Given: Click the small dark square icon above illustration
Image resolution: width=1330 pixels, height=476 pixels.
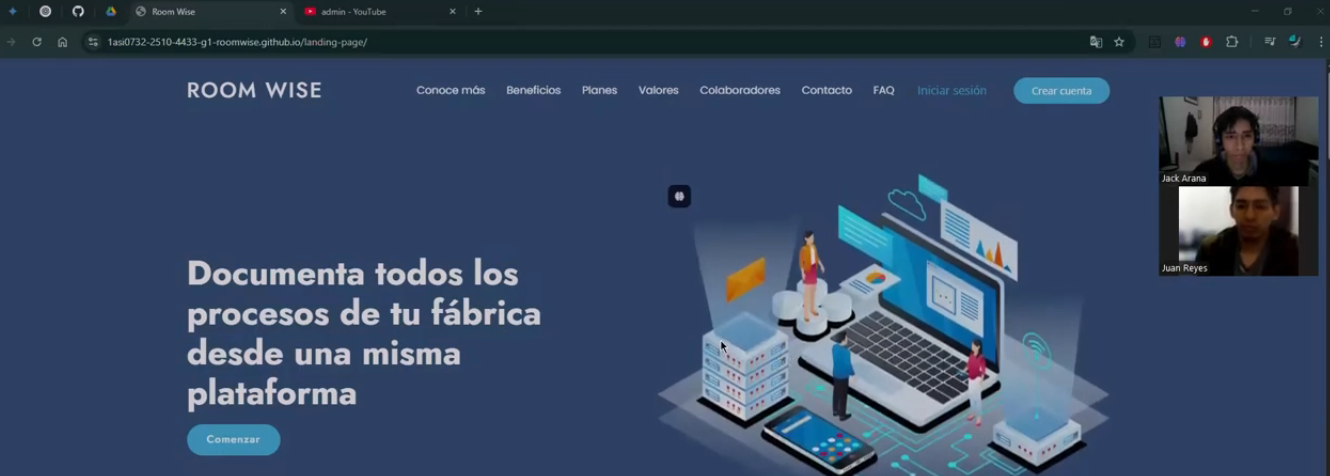Looking at the screenshot, I should (x=679, y=196).
